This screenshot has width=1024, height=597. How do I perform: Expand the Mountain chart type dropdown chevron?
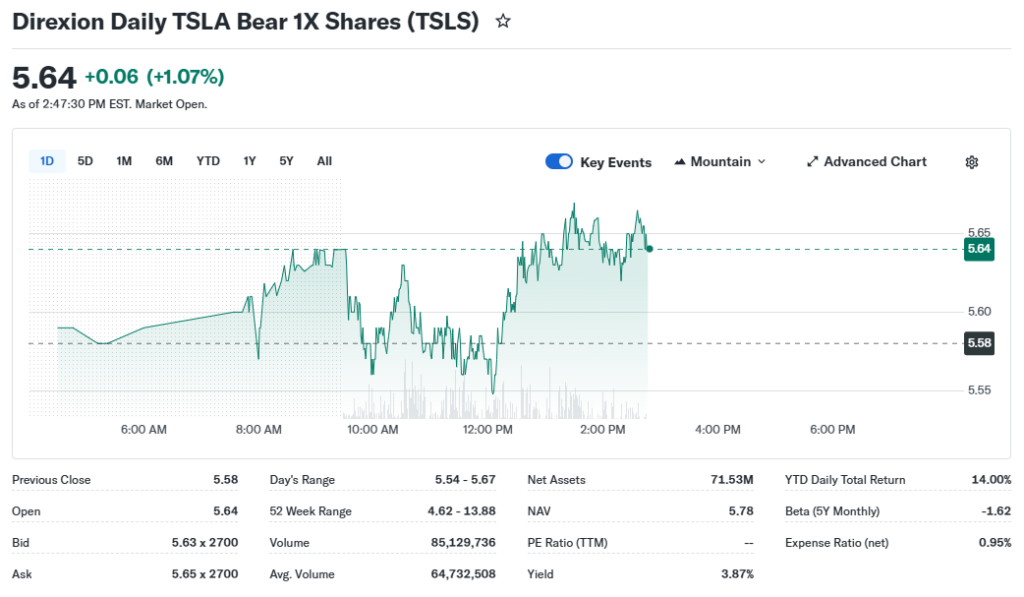click(x=762, y=162)
